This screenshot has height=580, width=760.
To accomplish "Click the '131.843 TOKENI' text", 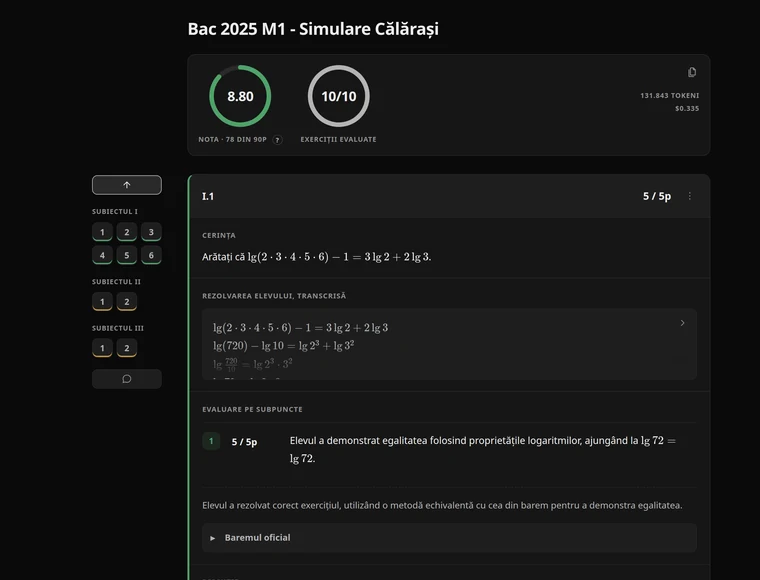I will [669, 96].
